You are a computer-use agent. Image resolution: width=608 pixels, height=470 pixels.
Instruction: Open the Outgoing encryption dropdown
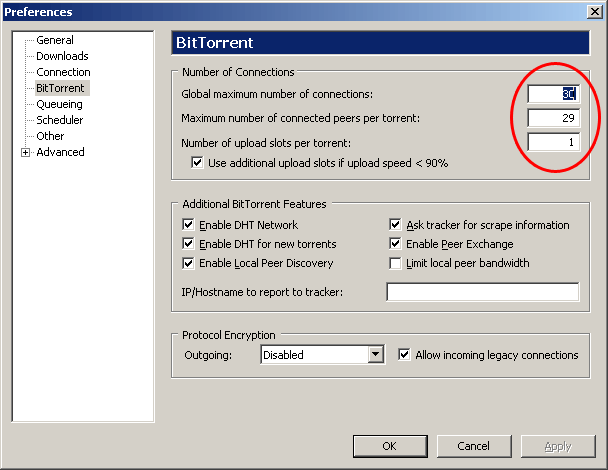point(376,354)
